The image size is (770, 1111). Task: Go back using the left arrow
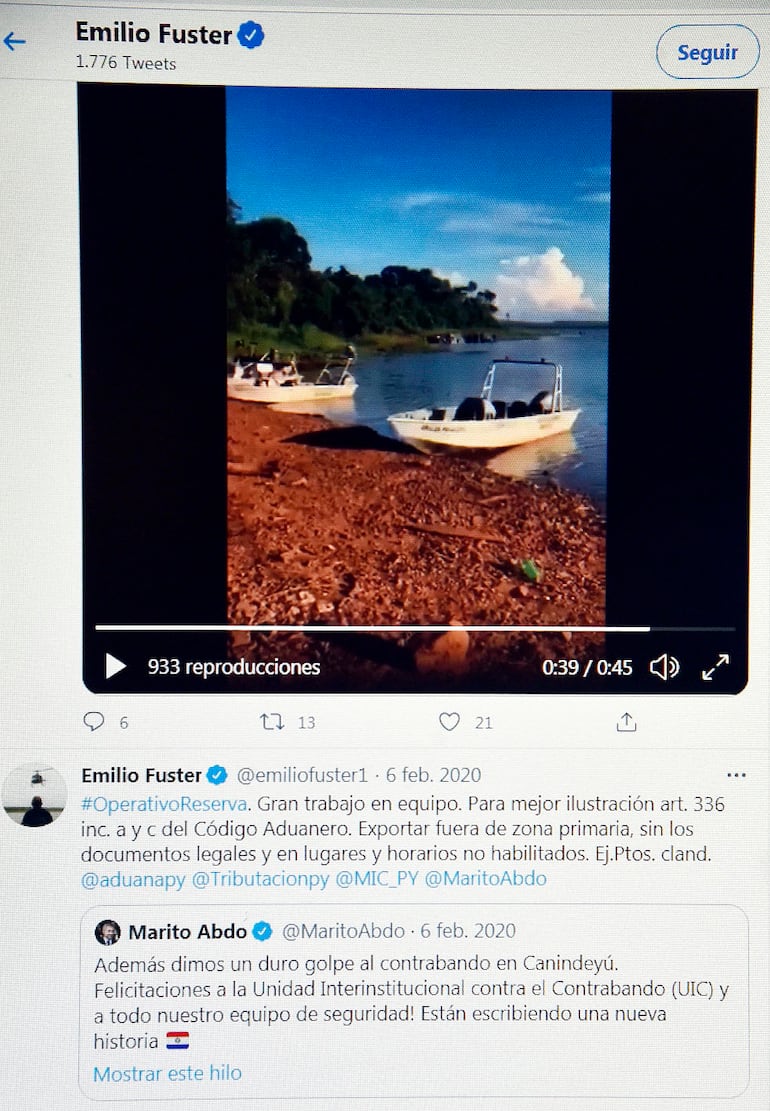pos(15,41)
